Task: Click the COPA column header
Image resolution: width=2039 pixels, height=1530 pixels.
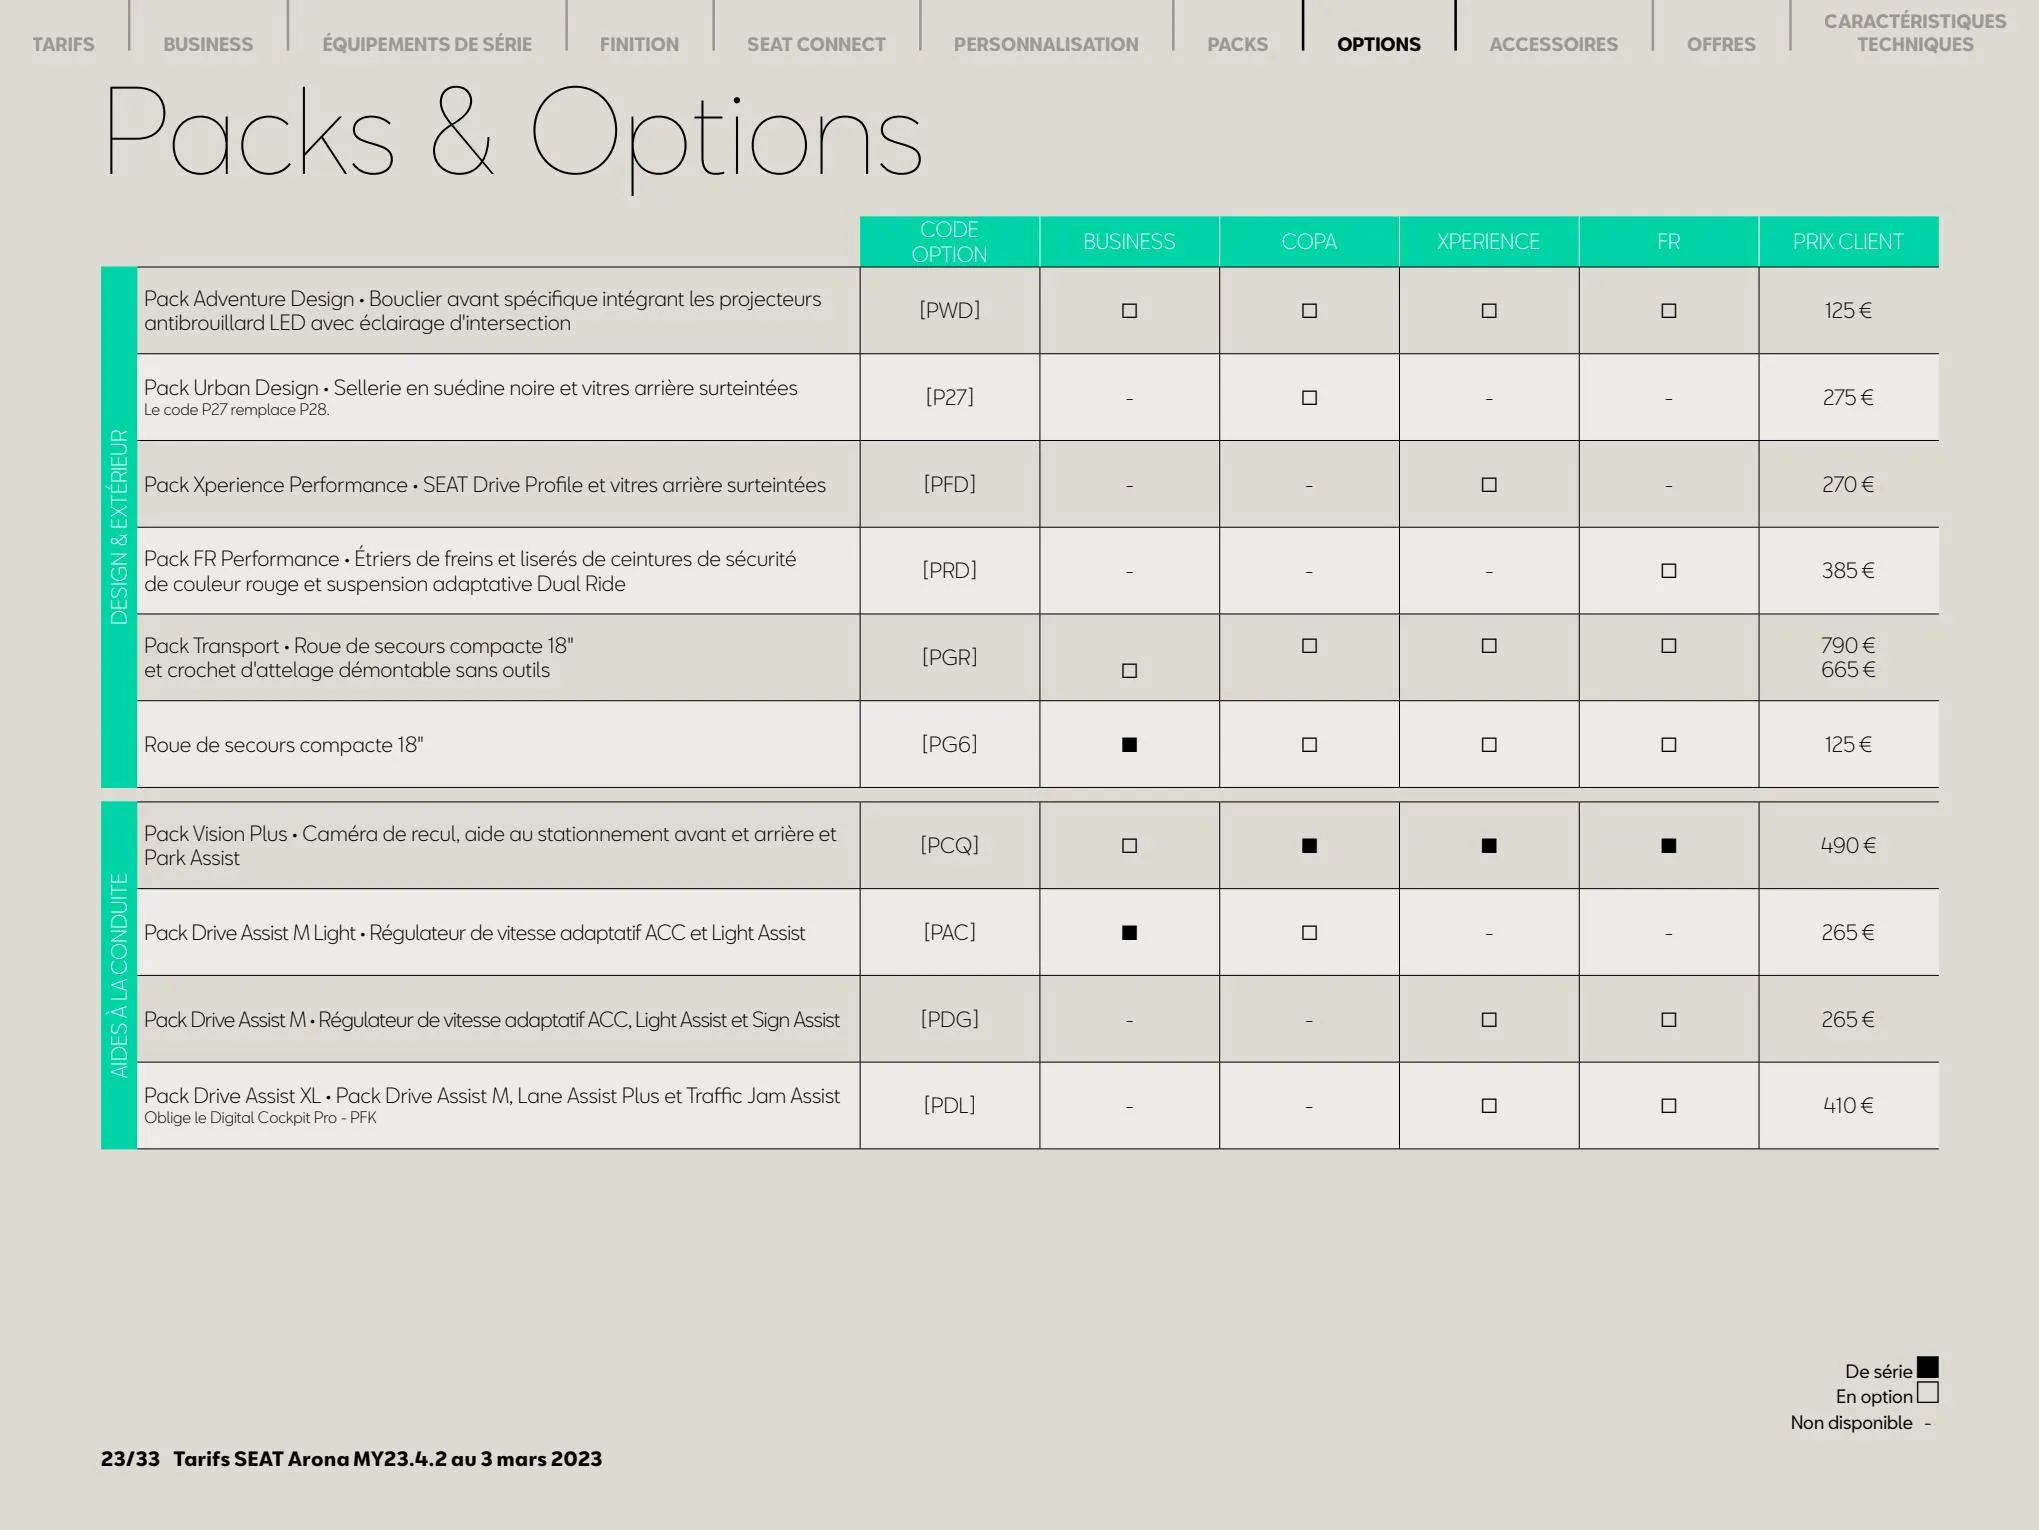Action: click(x=1309, y=241)
